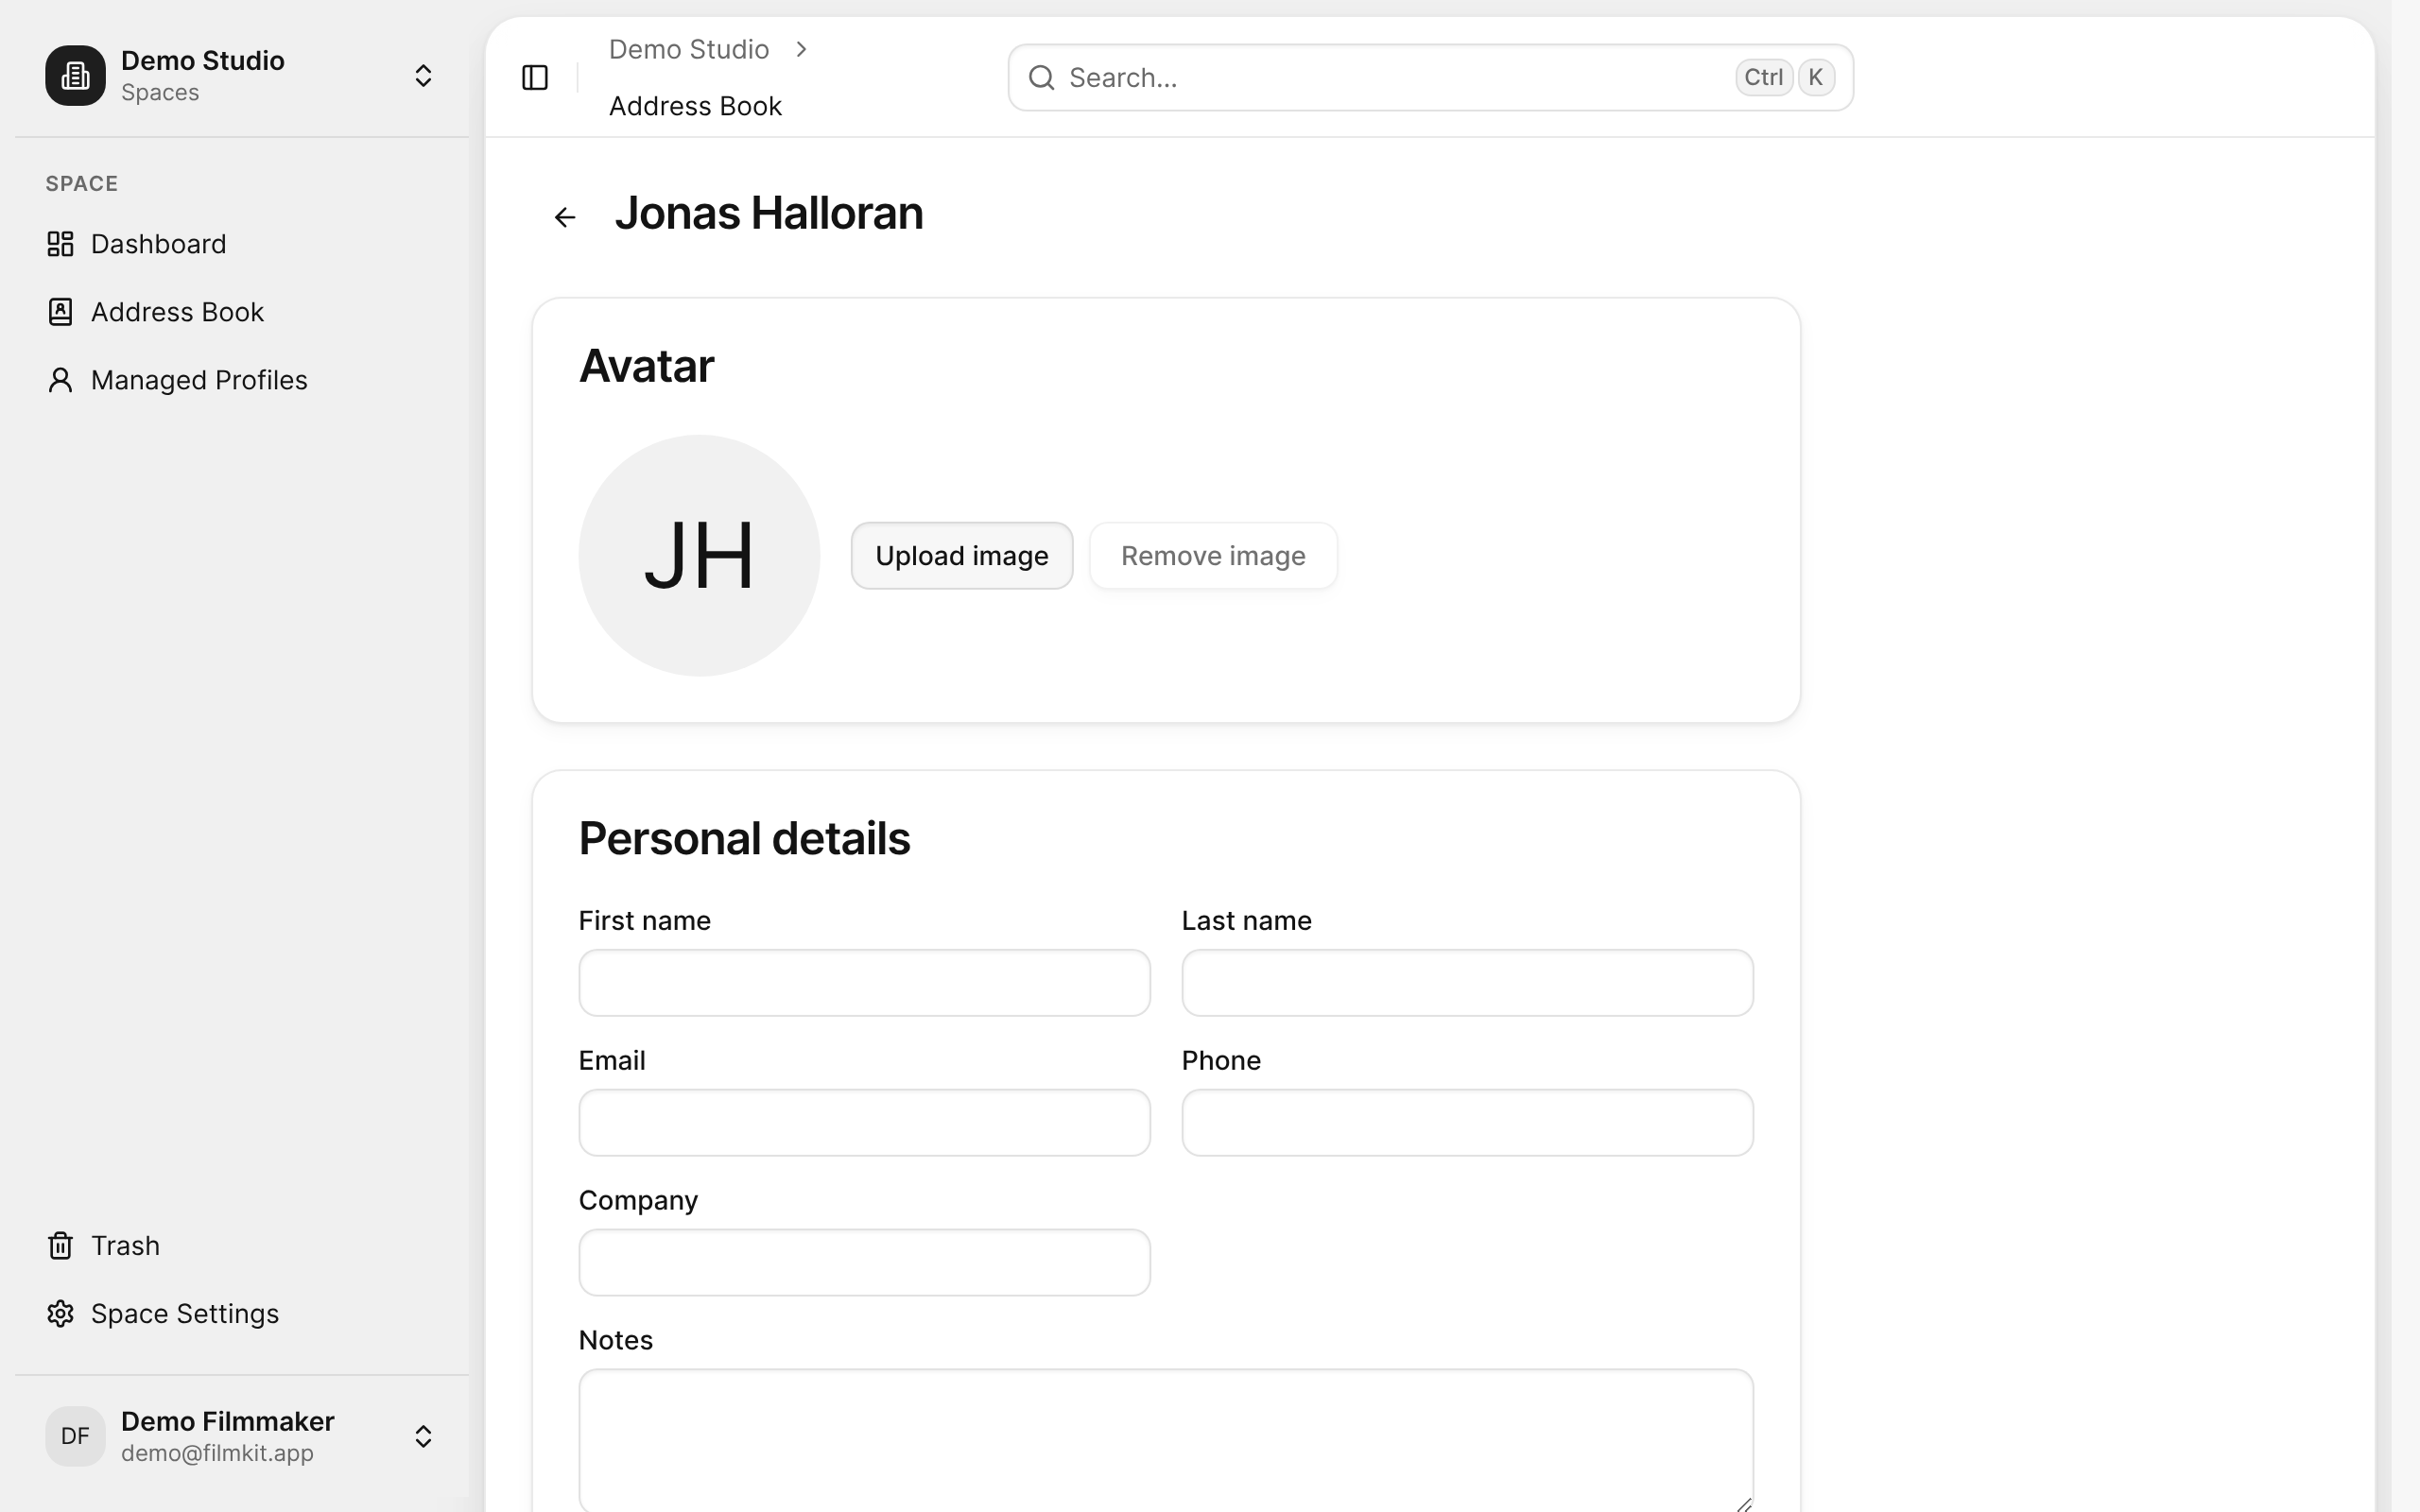Click the Space Settings gear icon

pyautogui.click(x=60, y=1313)
